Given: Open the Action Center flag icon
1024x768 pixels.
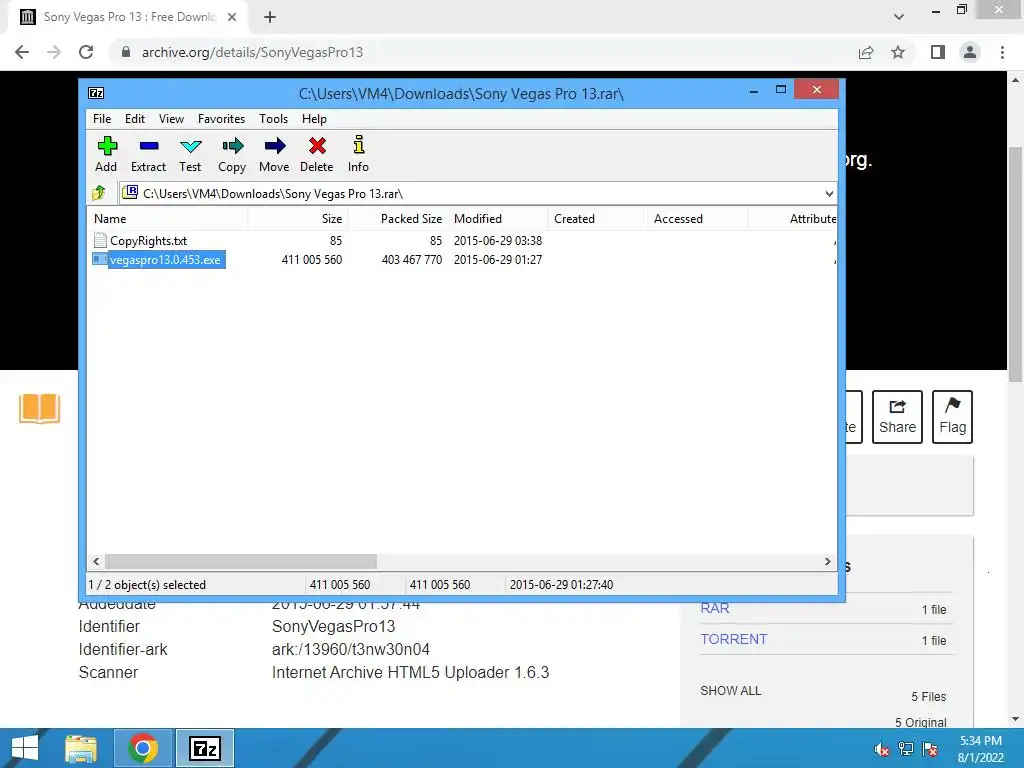Looking at the screenshot, I should (931, 749).
